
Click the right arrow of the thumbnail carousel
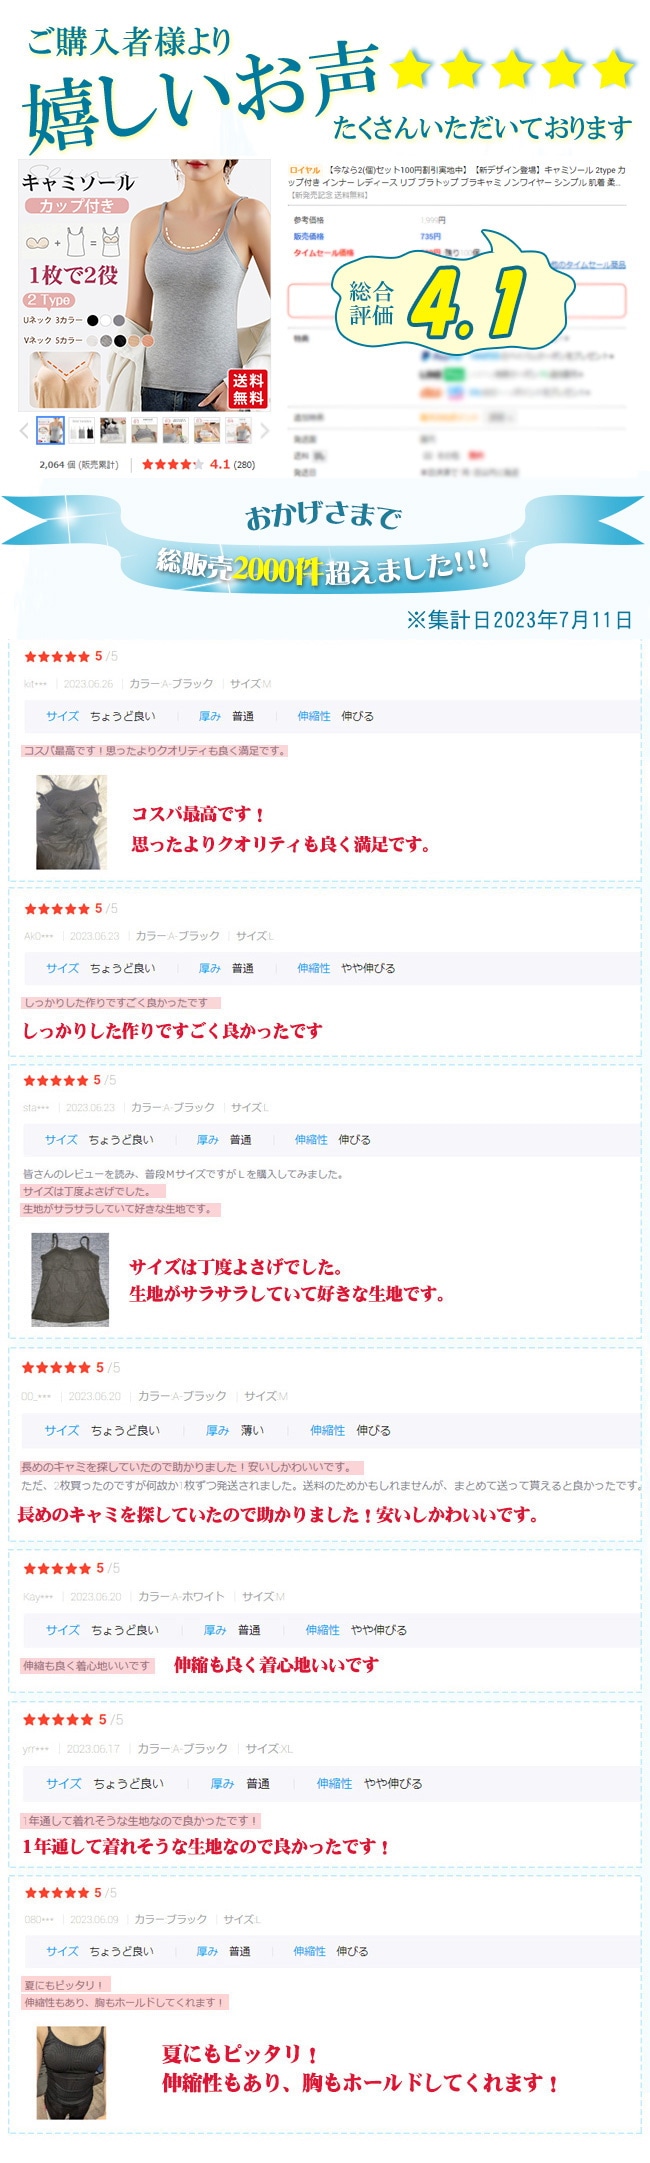click(x=264, y=431)
